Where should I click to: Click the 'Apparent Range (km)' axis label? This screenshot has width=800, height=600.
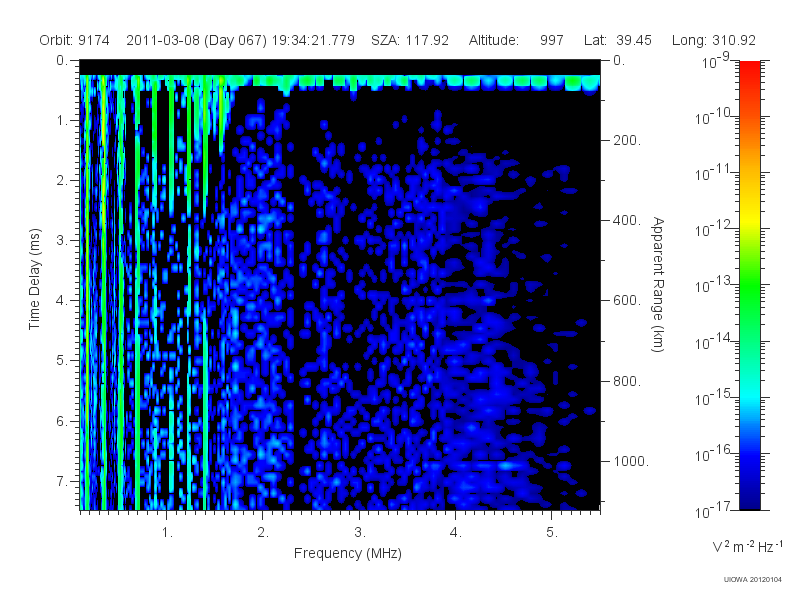(x=659, y=284)
